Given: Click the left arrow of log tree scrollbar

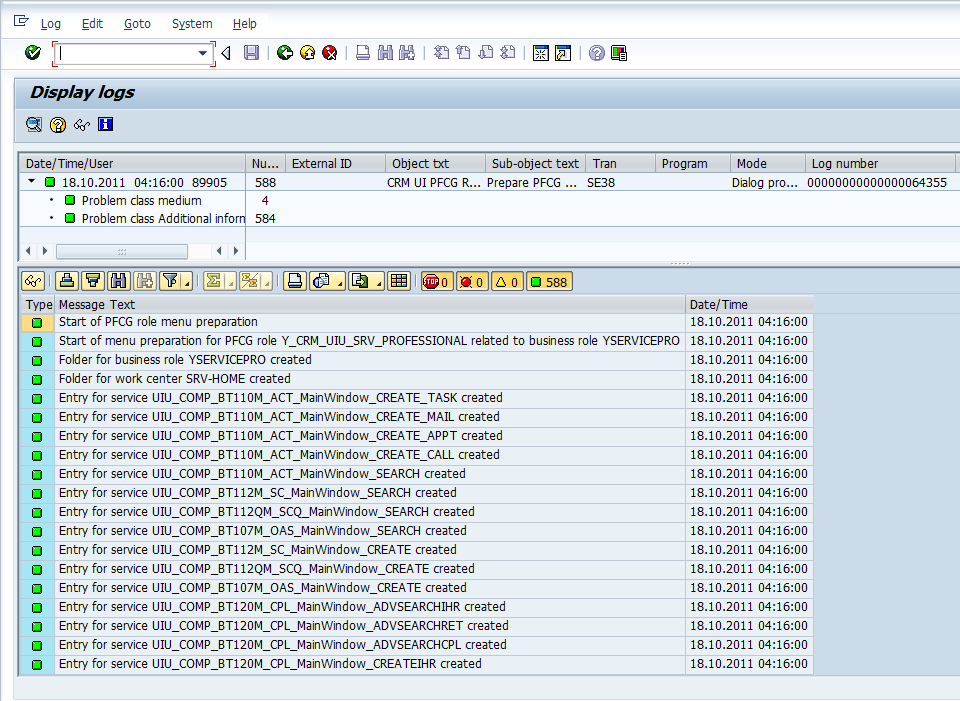Looking at the screenshot, I should click(28, 251).
